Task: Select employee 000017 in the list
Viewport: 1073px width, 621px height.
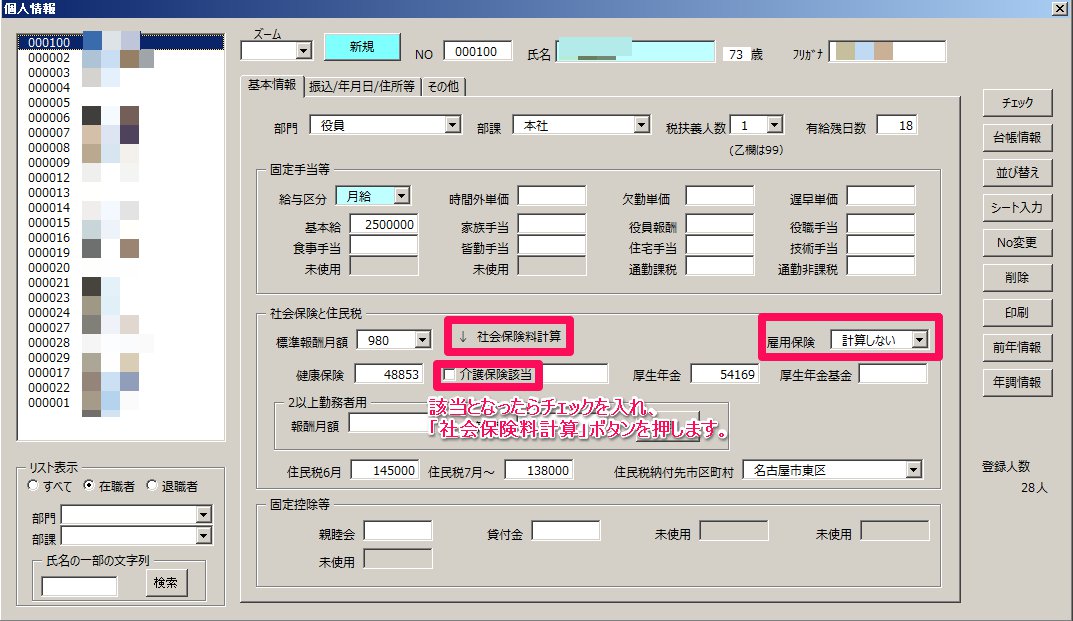Action: [x=120, y=372]
